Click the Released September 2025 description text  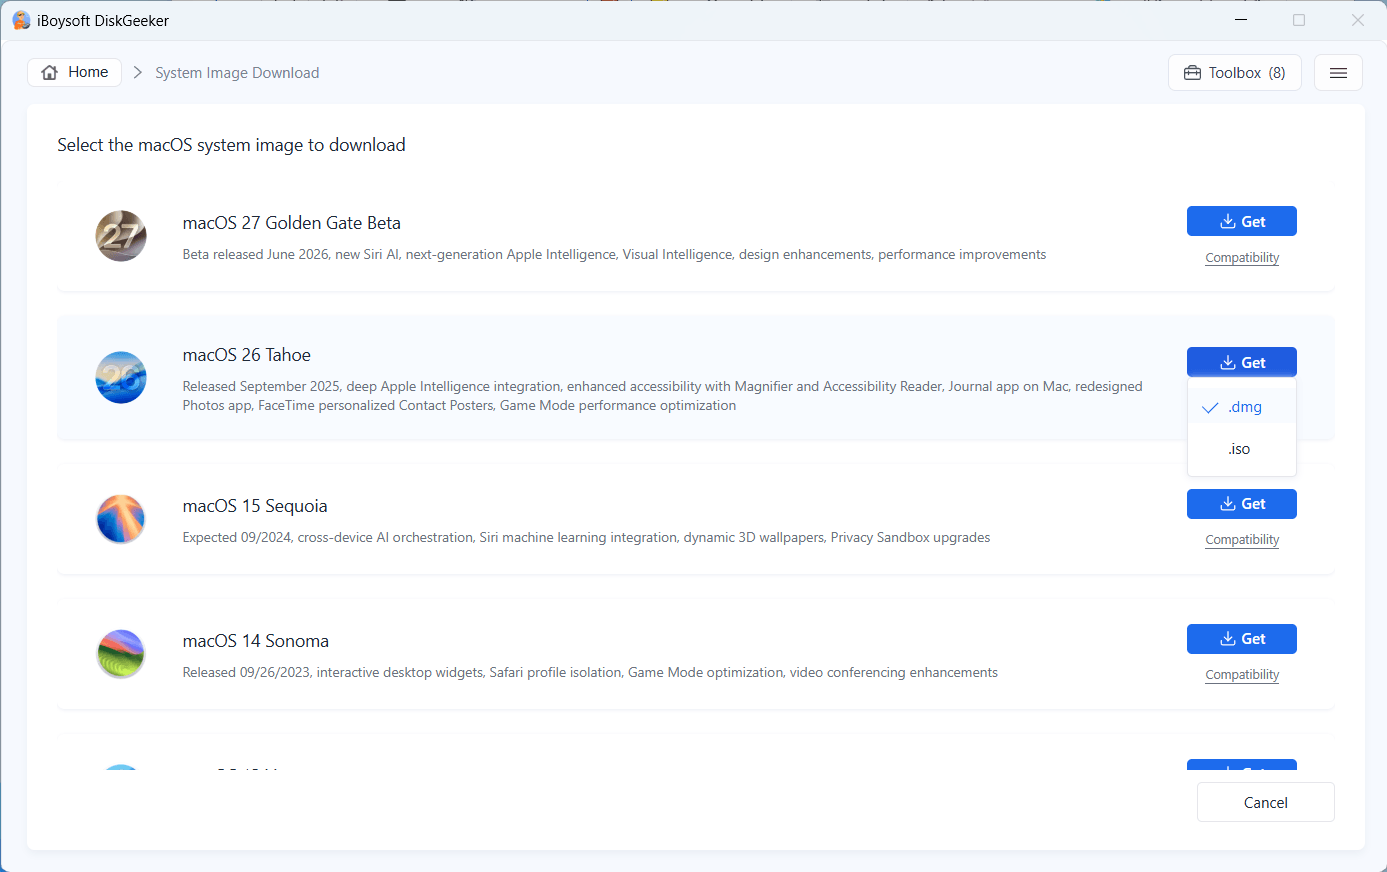pos(662,396)
